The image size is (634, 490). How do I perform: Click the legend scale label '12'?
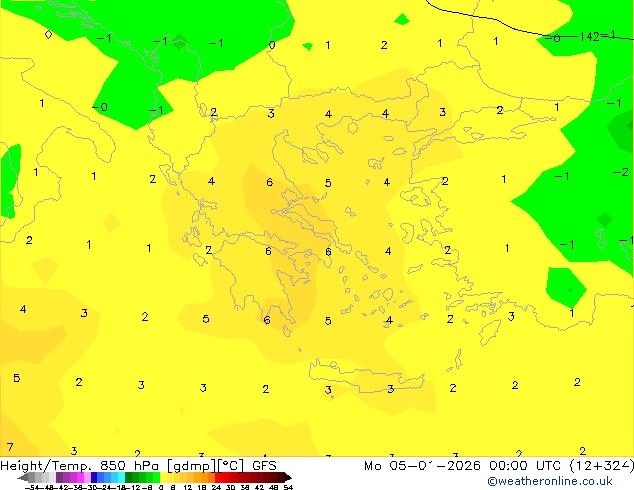tap(188, 487)
